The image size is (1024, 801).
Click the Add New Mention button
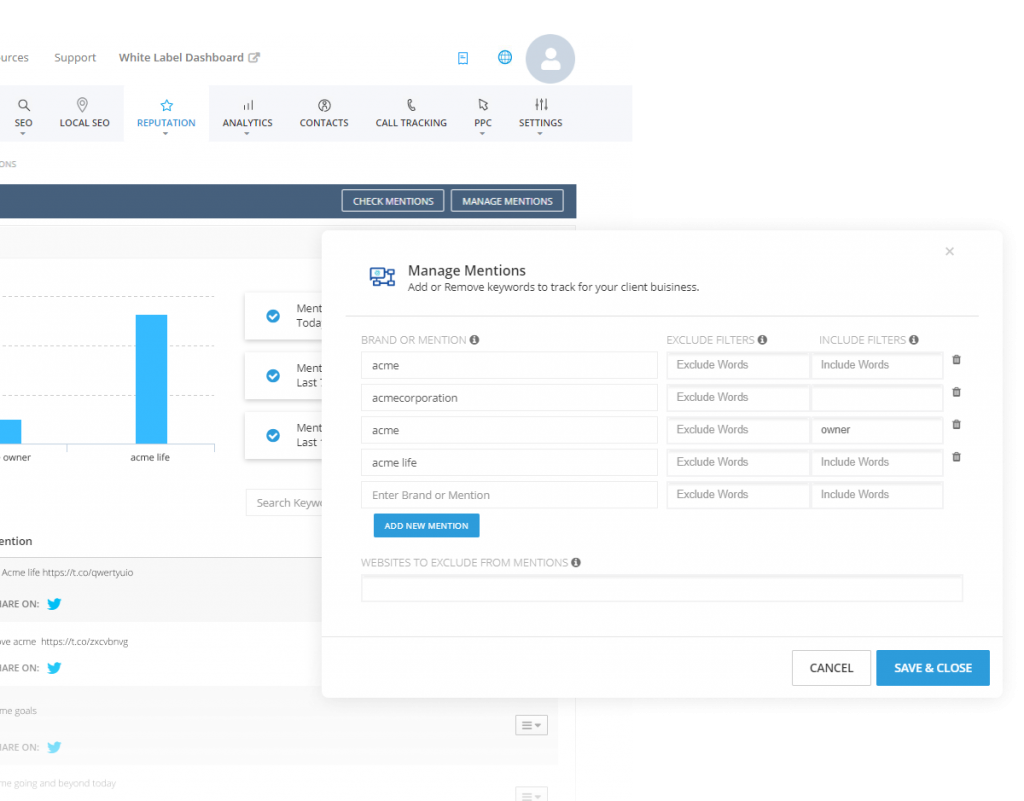point(426,526)
